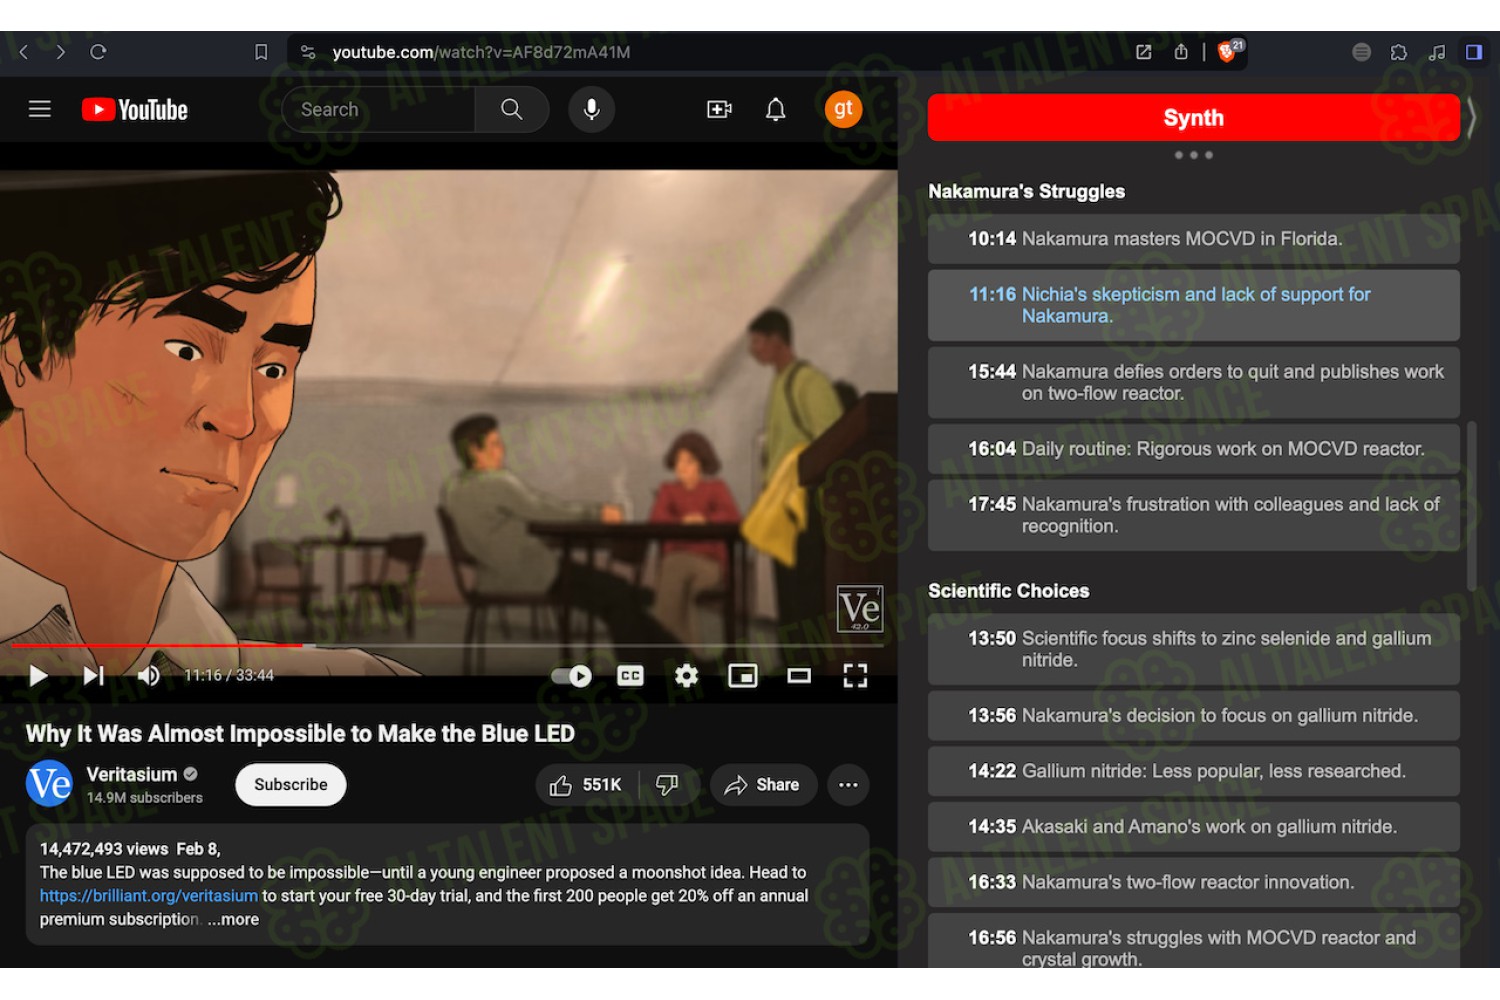Dislike the video
1500x1000 pixels.
[x=667, y=785]
